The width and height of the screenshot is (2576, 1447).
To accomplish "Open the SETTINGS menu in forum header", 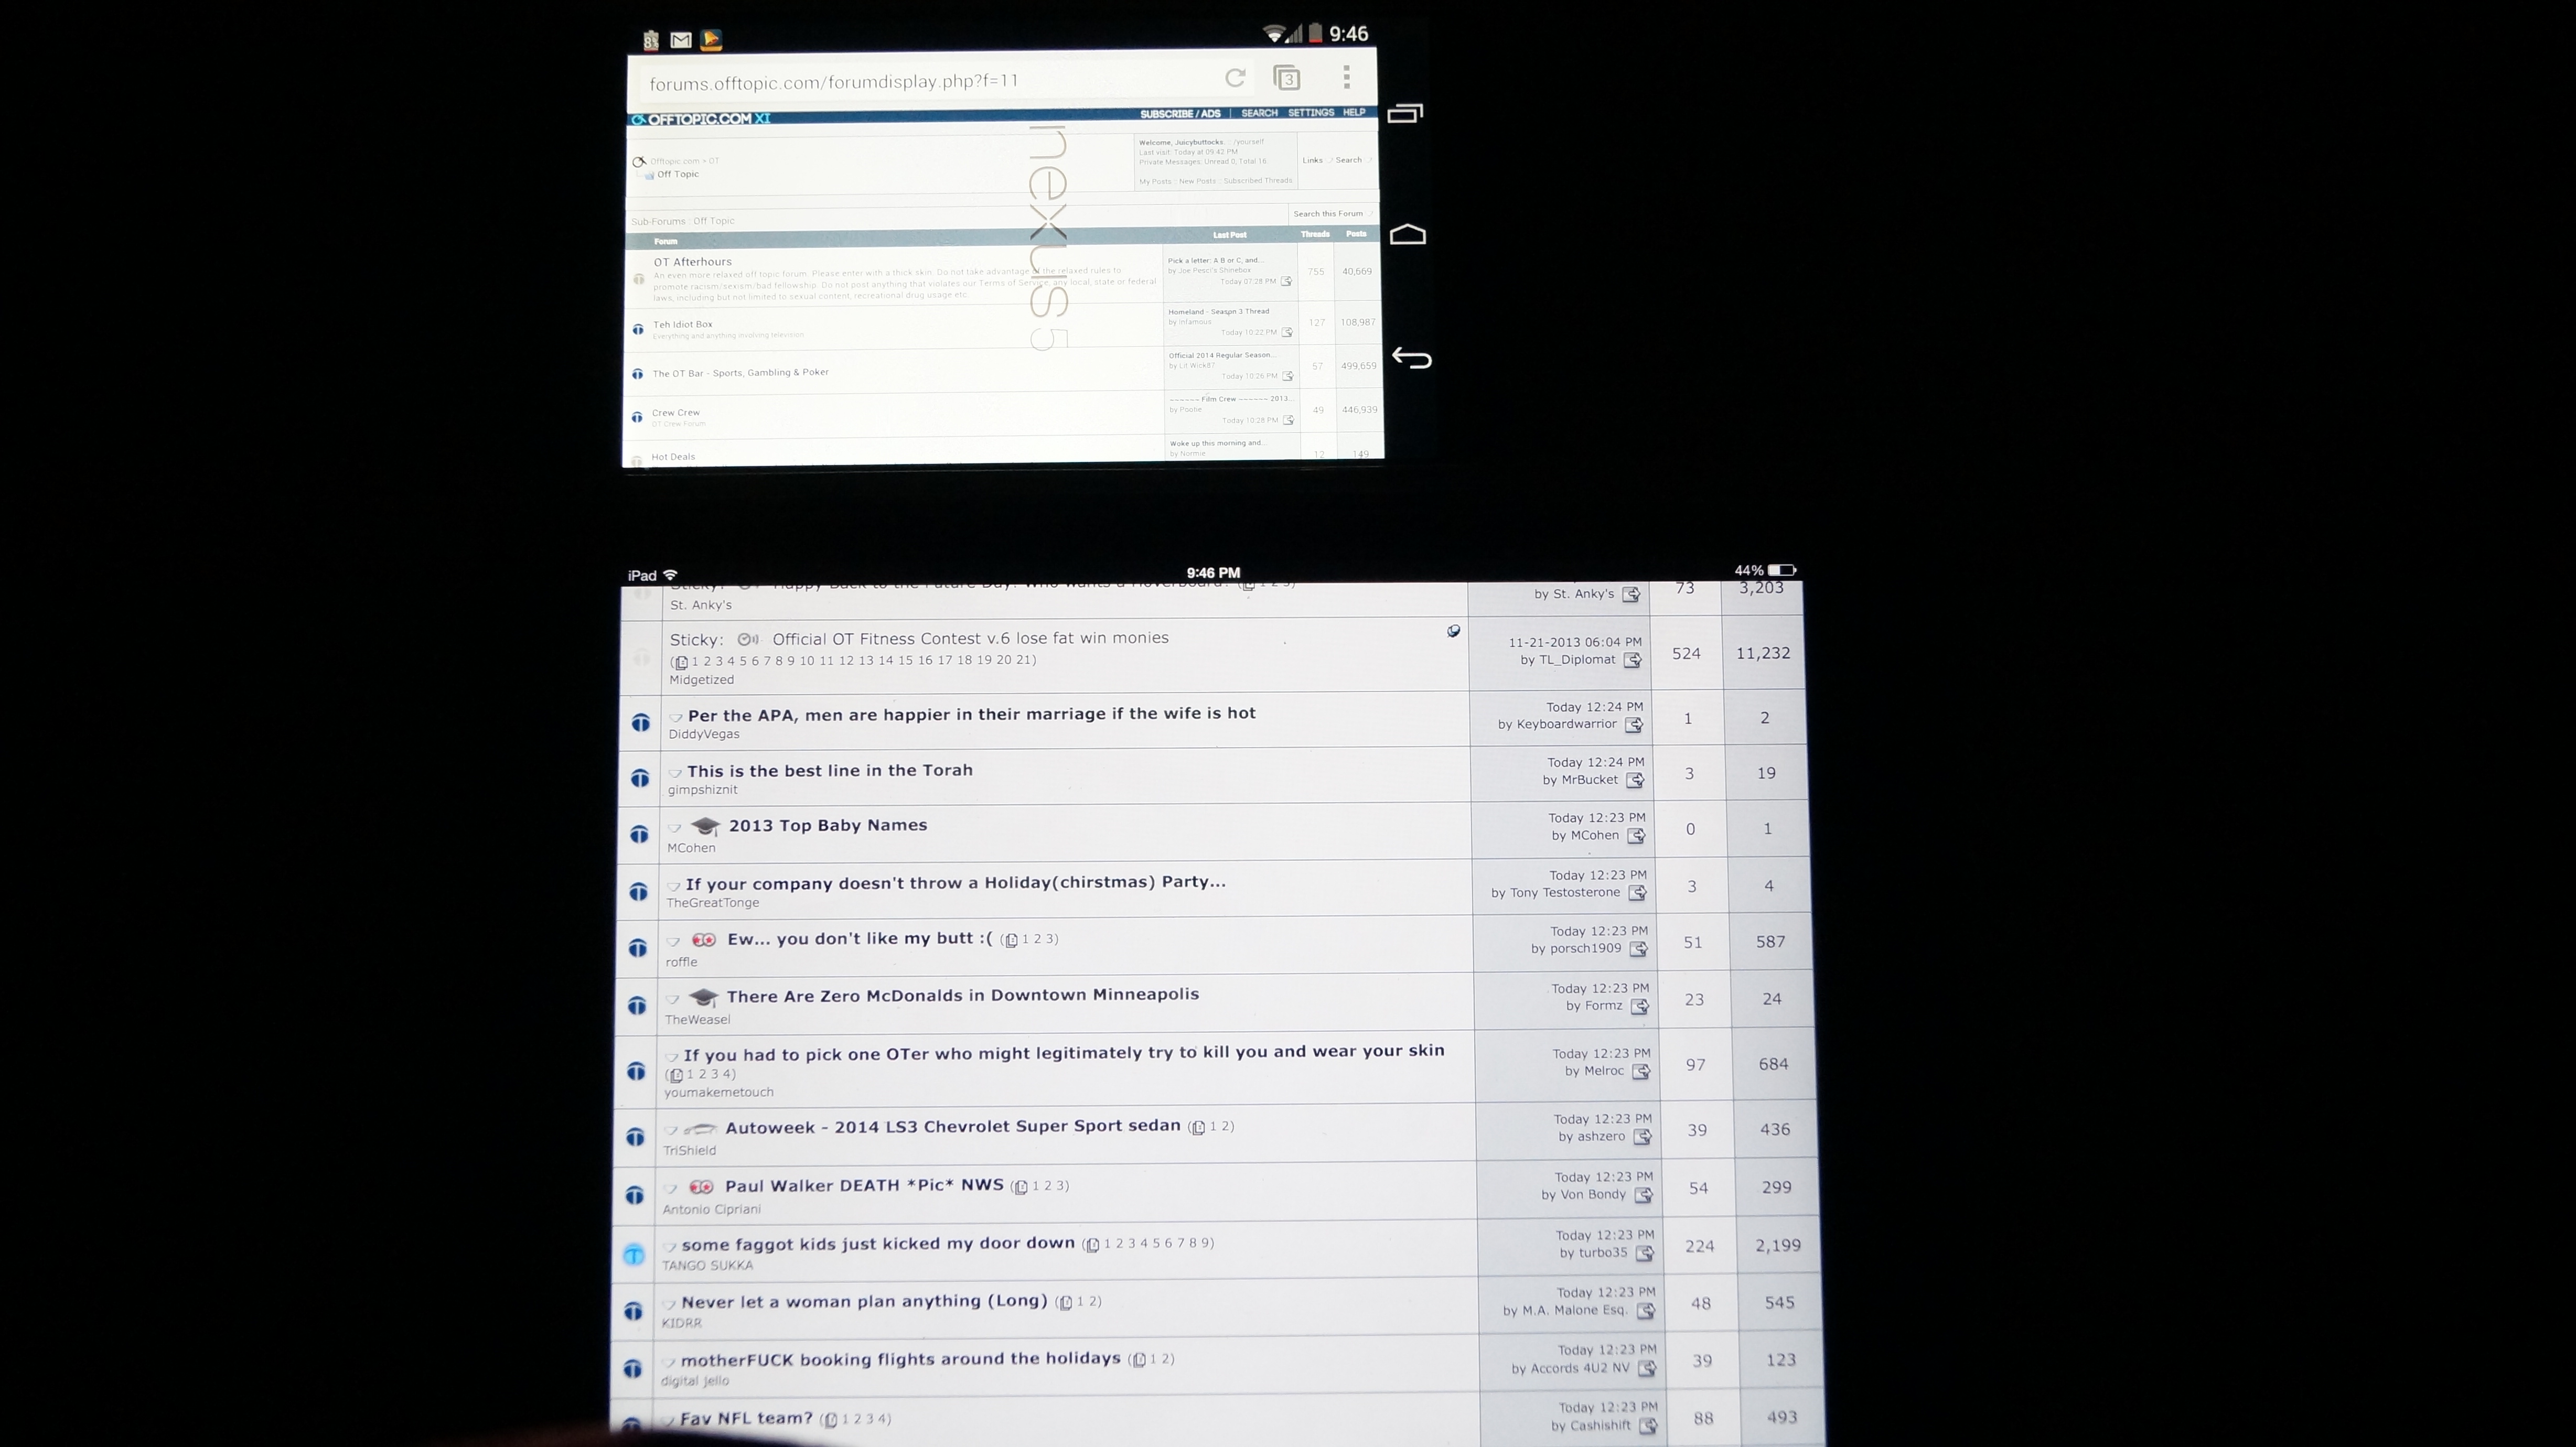I will (x=1310, y=113).
